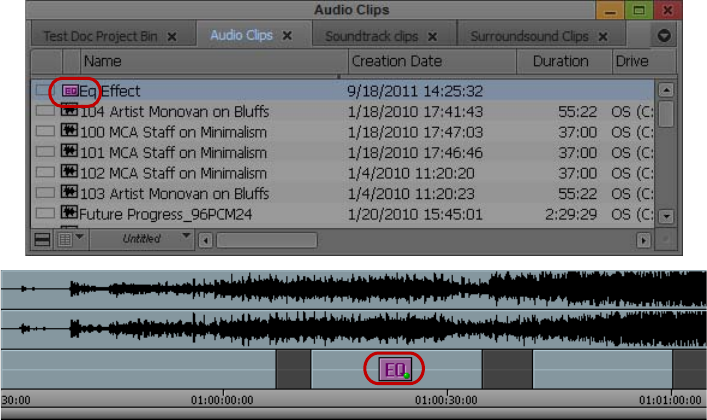This screenshot has width=707, height=420.
Task: Click vertical scrollbar down arrow
Action: (666, 217)
